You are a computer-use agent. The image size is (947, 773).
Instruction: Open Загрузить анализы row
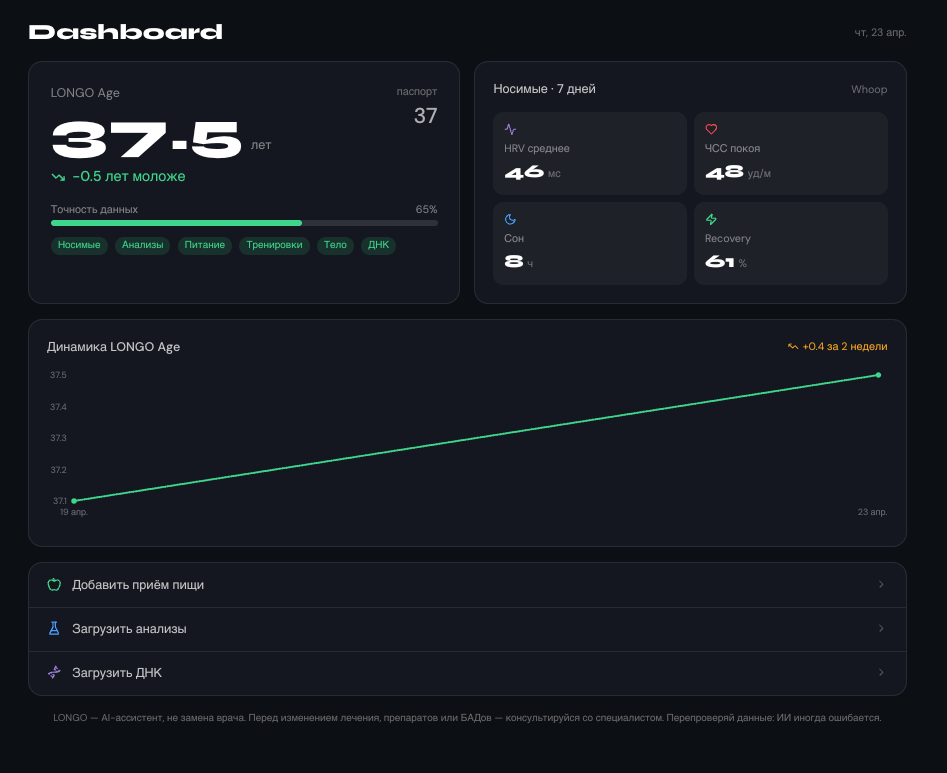(x=467, y=629)
